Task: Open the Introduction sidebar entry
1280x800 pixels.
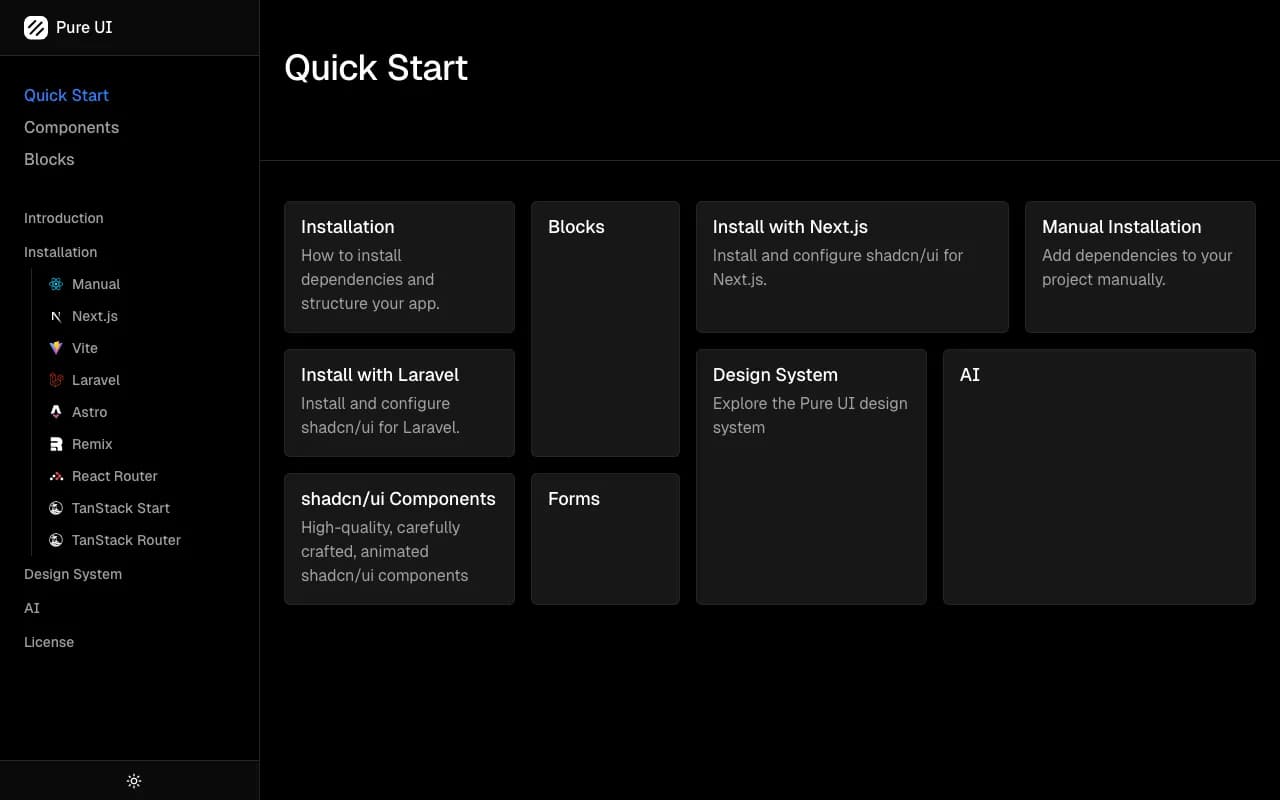Action: pyautogui.click(x=63, y=218)
